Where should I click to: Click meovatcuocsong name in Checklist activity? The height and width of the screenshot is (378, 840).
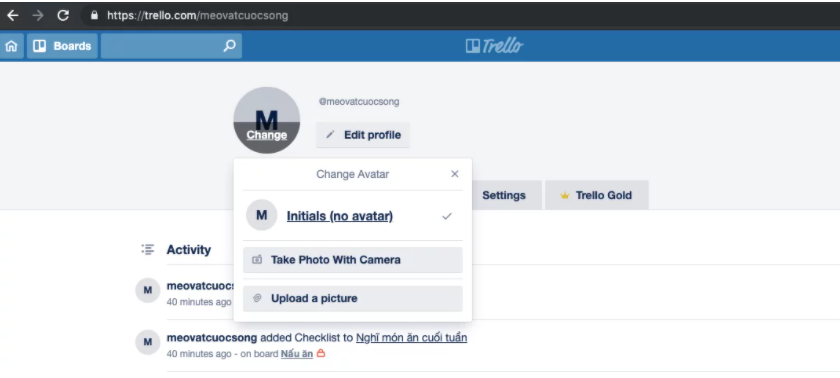(x=212, y=338)
